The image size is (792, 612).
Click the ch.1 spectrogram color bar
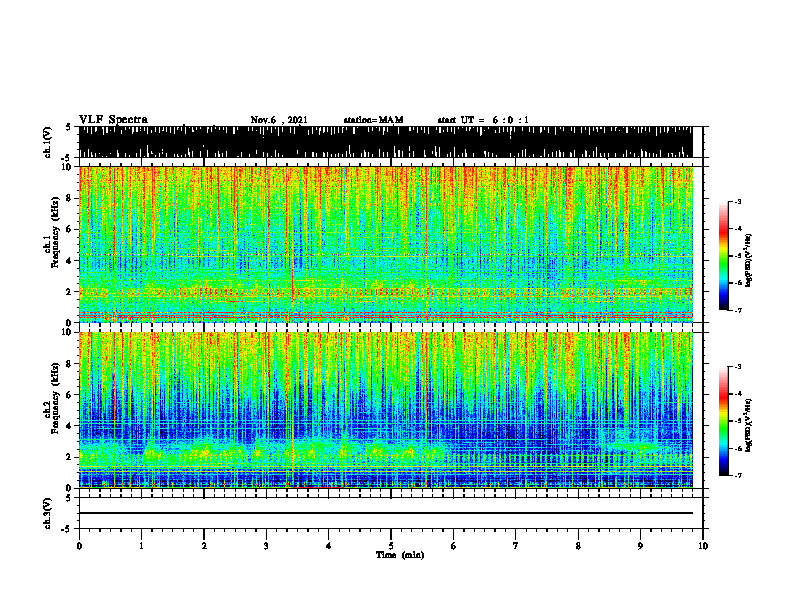click(x=724, y=256)
